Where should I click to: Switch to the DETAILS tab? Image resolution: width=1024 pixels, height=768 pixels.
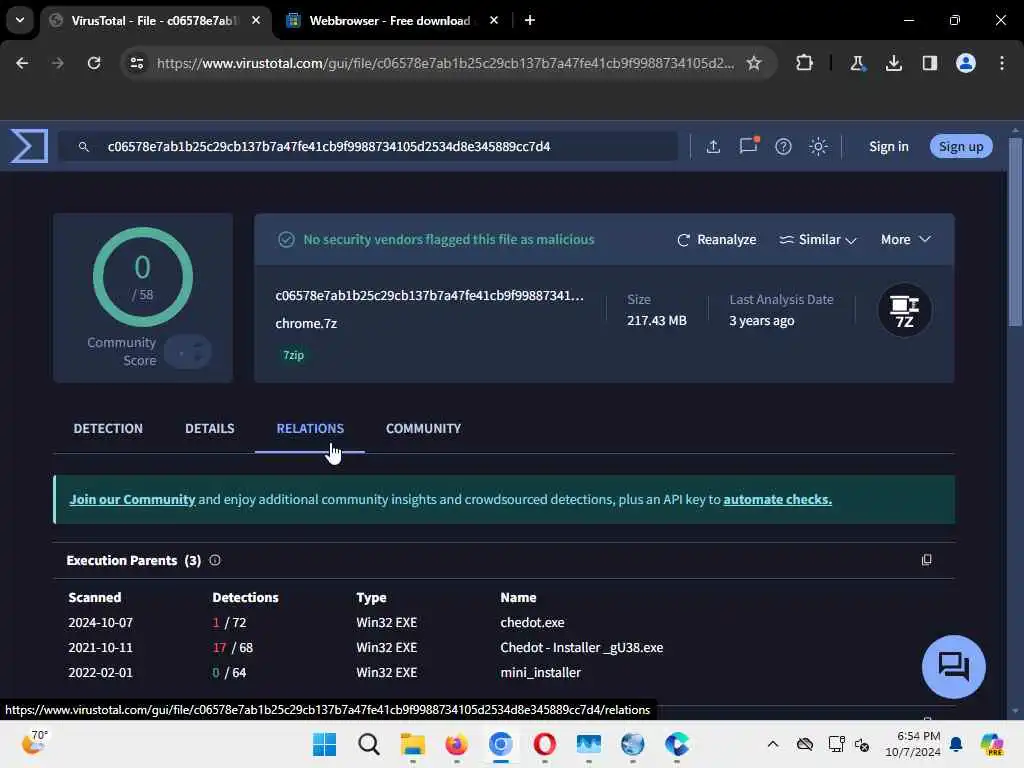pyautogui.click(x=210, y=428)
